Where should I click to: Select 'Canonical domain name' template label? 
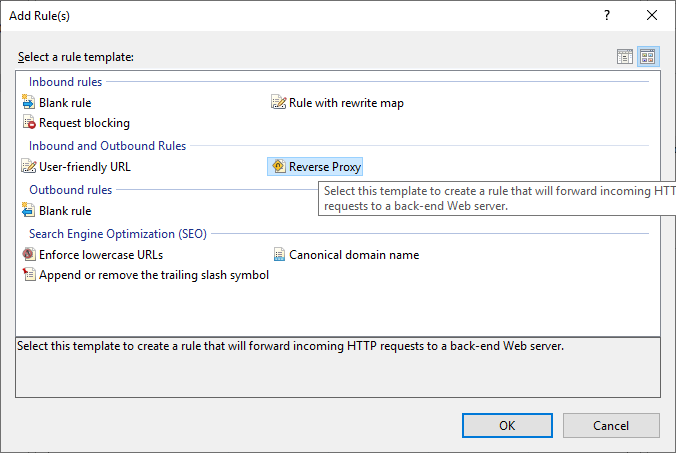(x=354, y=255)
